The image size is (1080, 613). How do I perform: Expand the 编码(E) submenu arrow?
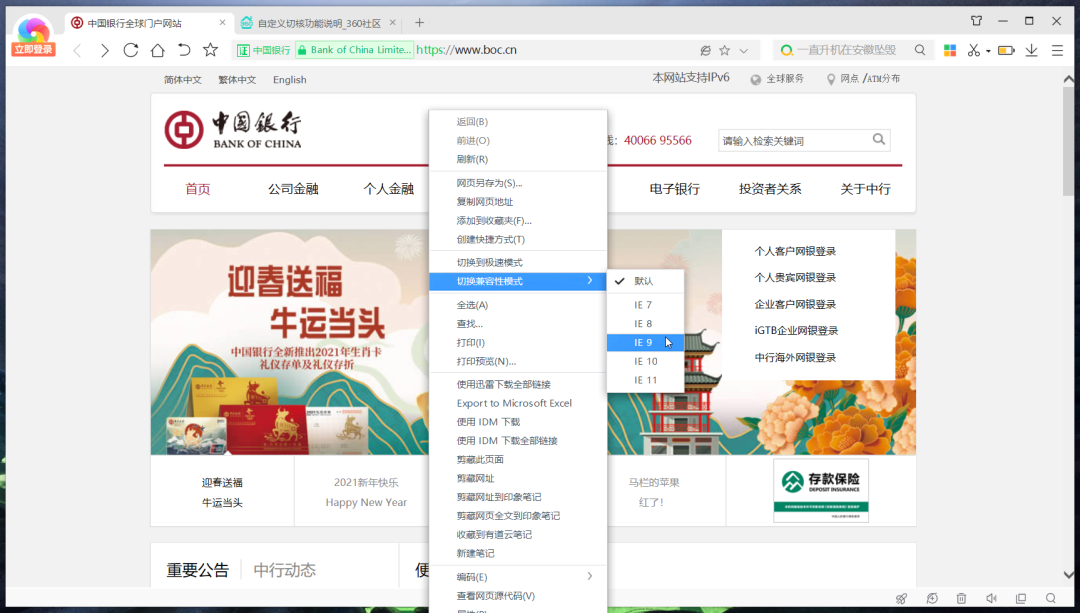tap(590, 576)
